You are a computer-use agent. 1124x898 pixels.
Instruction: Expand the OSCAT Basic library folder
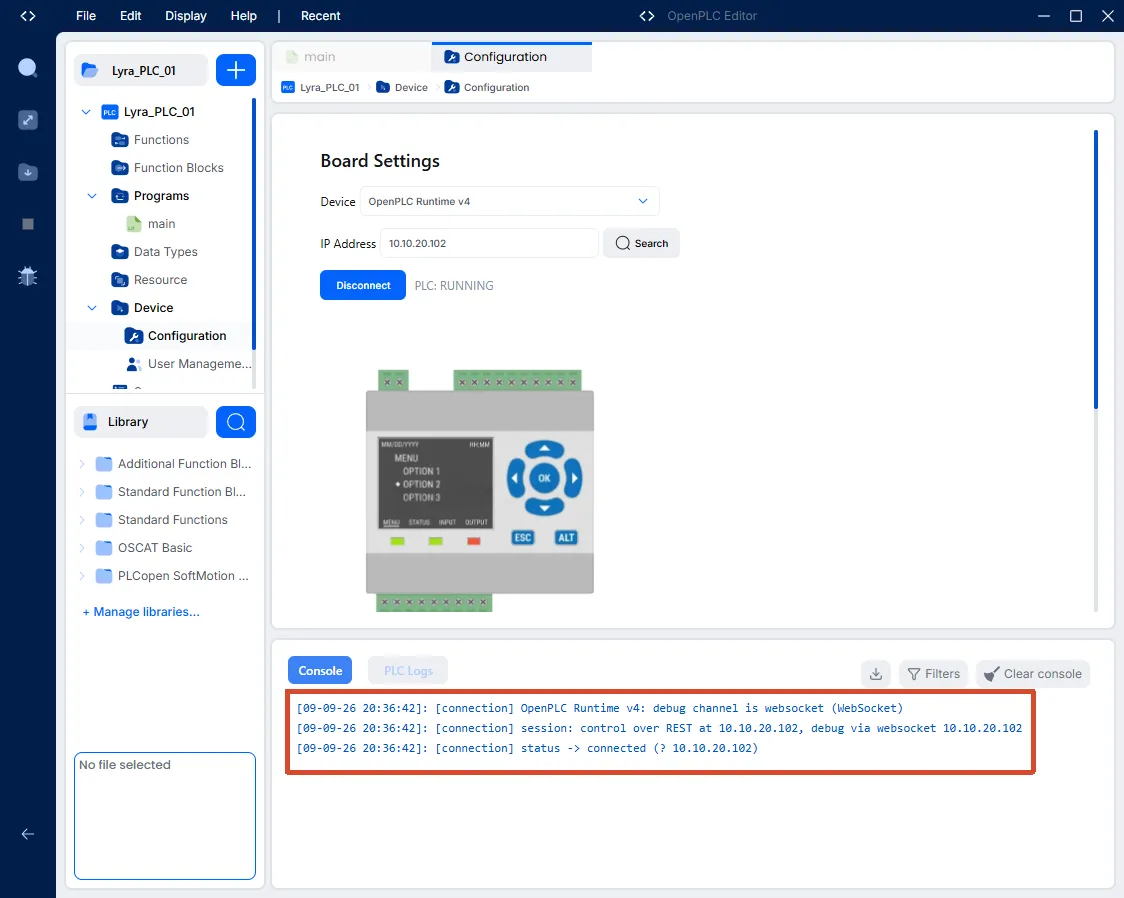tap(82, 548)
